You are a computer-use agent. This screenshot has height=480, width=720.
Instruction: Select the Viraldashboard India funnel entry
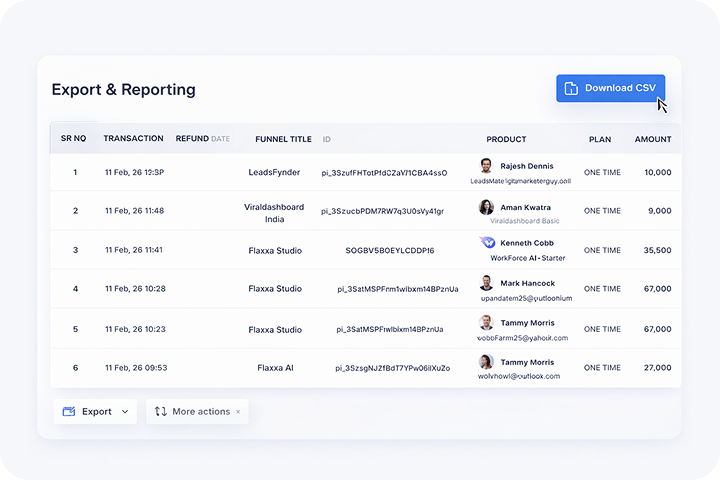coord(275,213)
